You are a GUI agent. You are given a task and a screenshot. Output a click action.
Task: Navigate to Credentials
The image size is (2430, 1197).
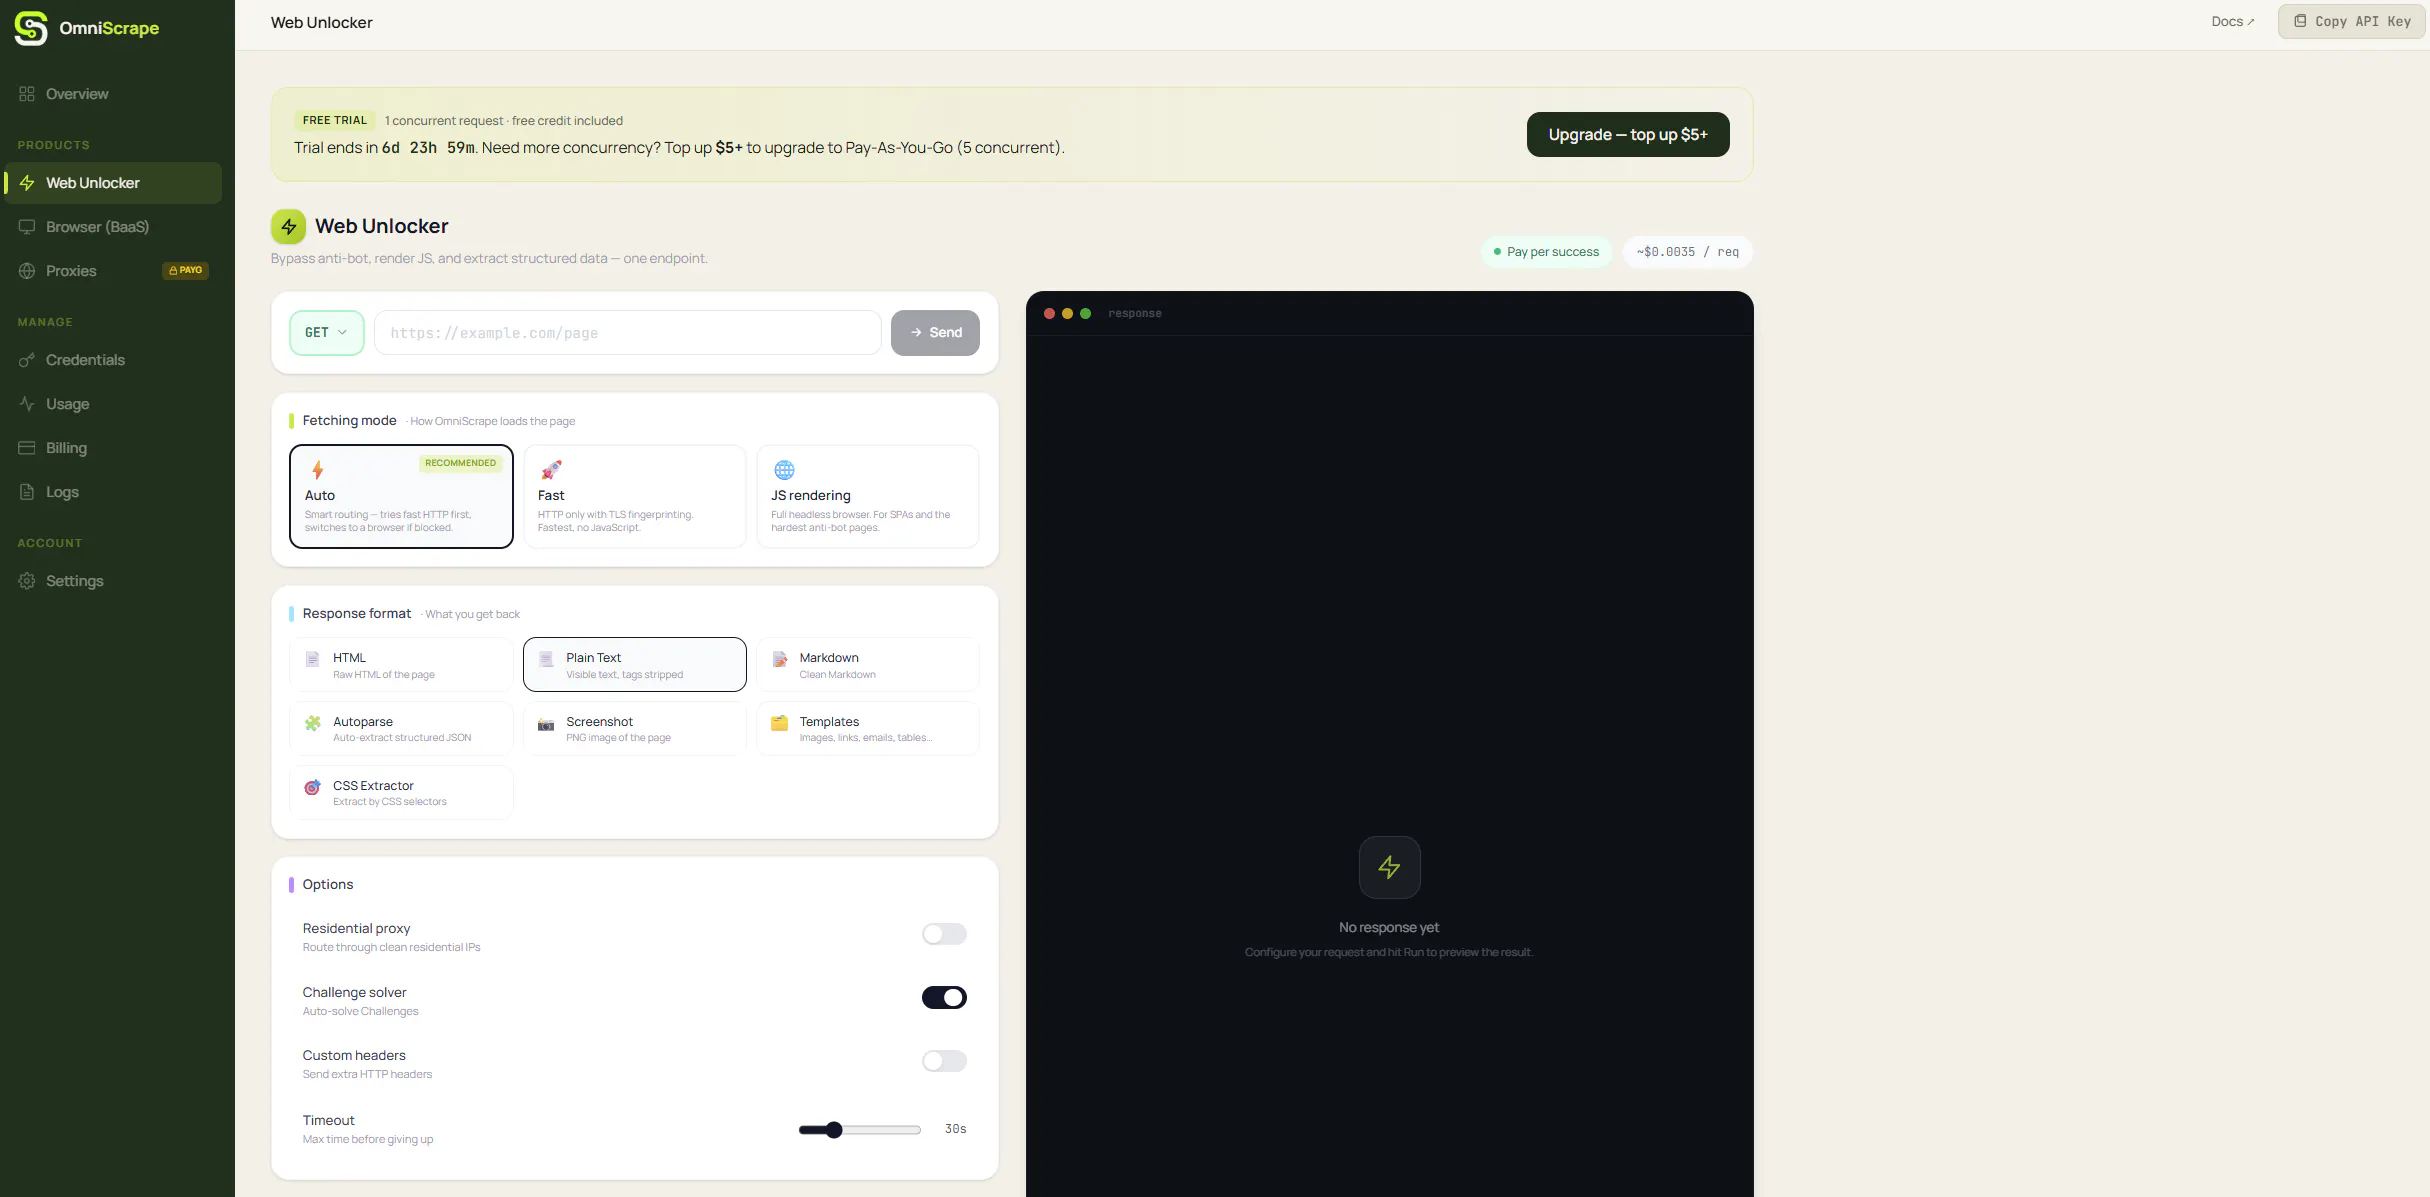click(113, 360)
